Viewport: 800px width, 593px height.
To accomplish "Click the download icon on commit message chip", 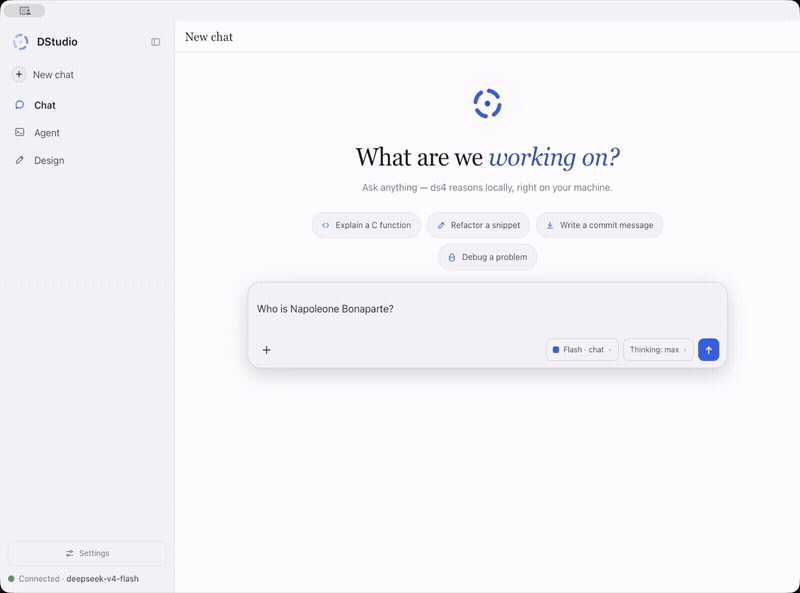I will pyautogui.click(x=550, y=225).
